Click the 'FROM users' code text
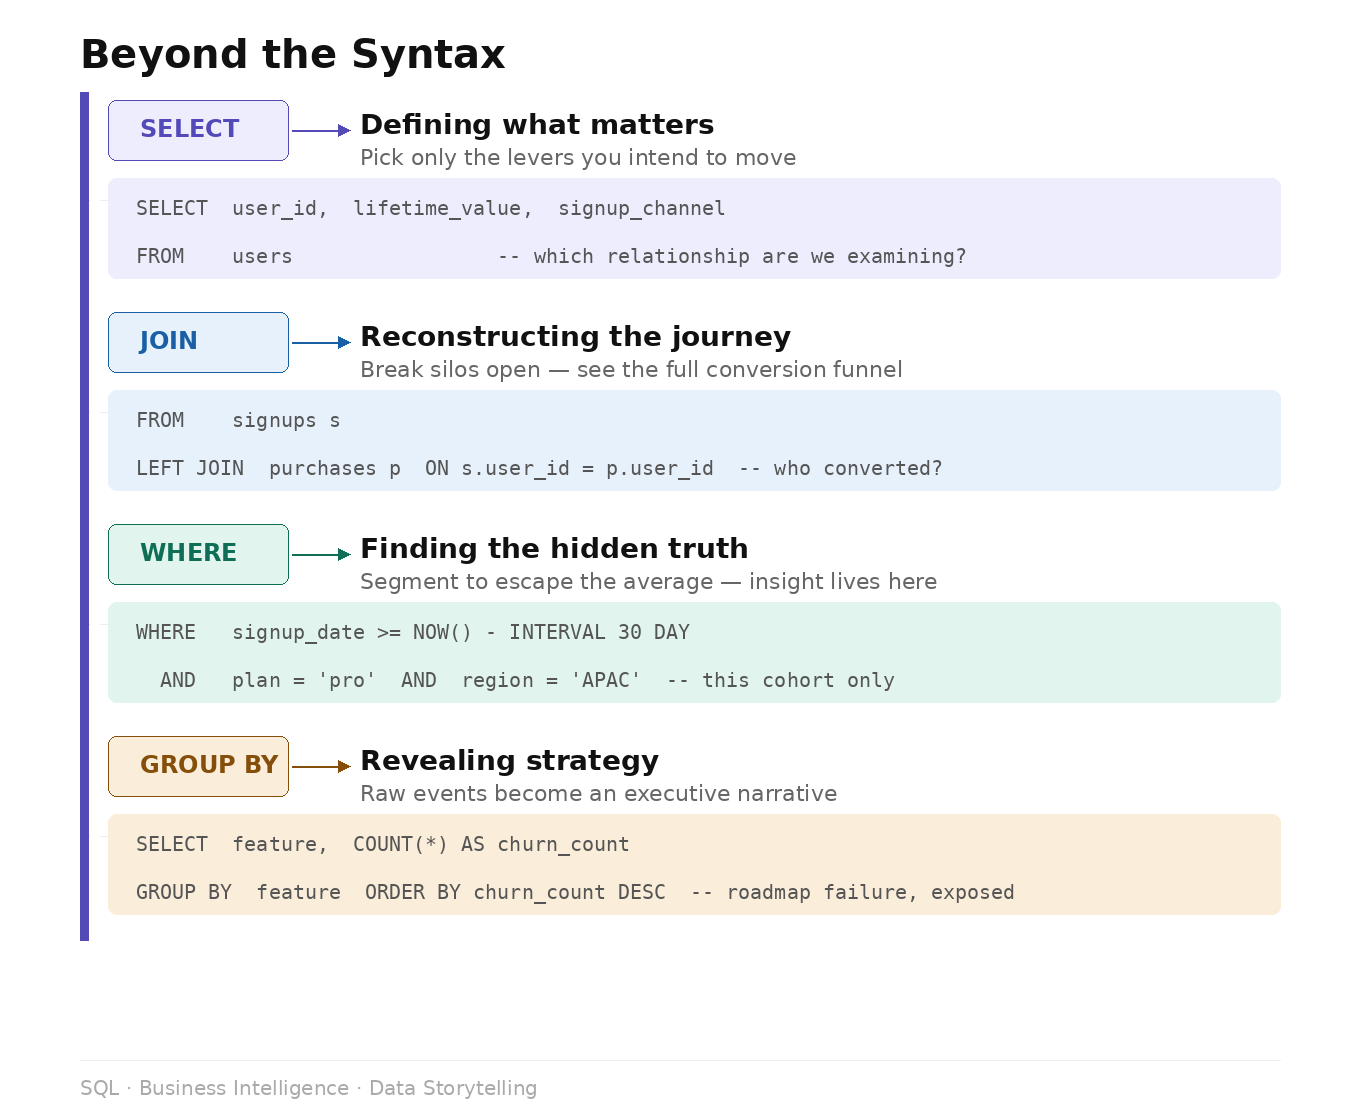Screen dimensions: 1360x1120 tap(214, 256)
